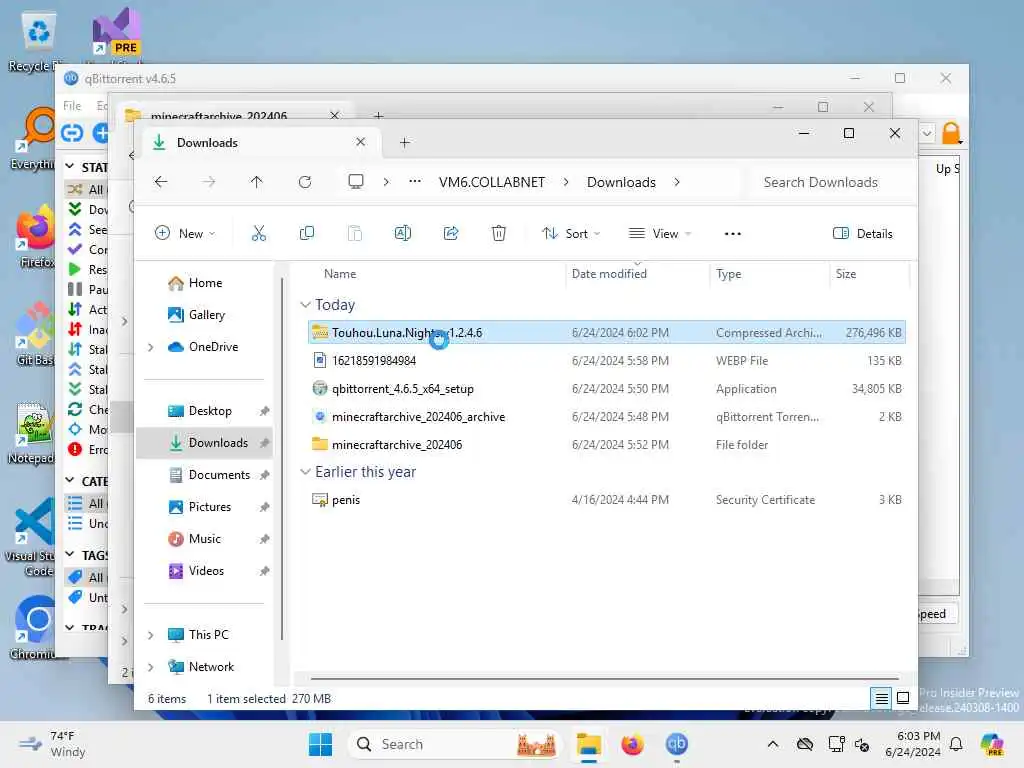This screenshot has width=1024, height=768.
Task: Click the Firefox desktop shortcut
Action: (x=36, y=236)
